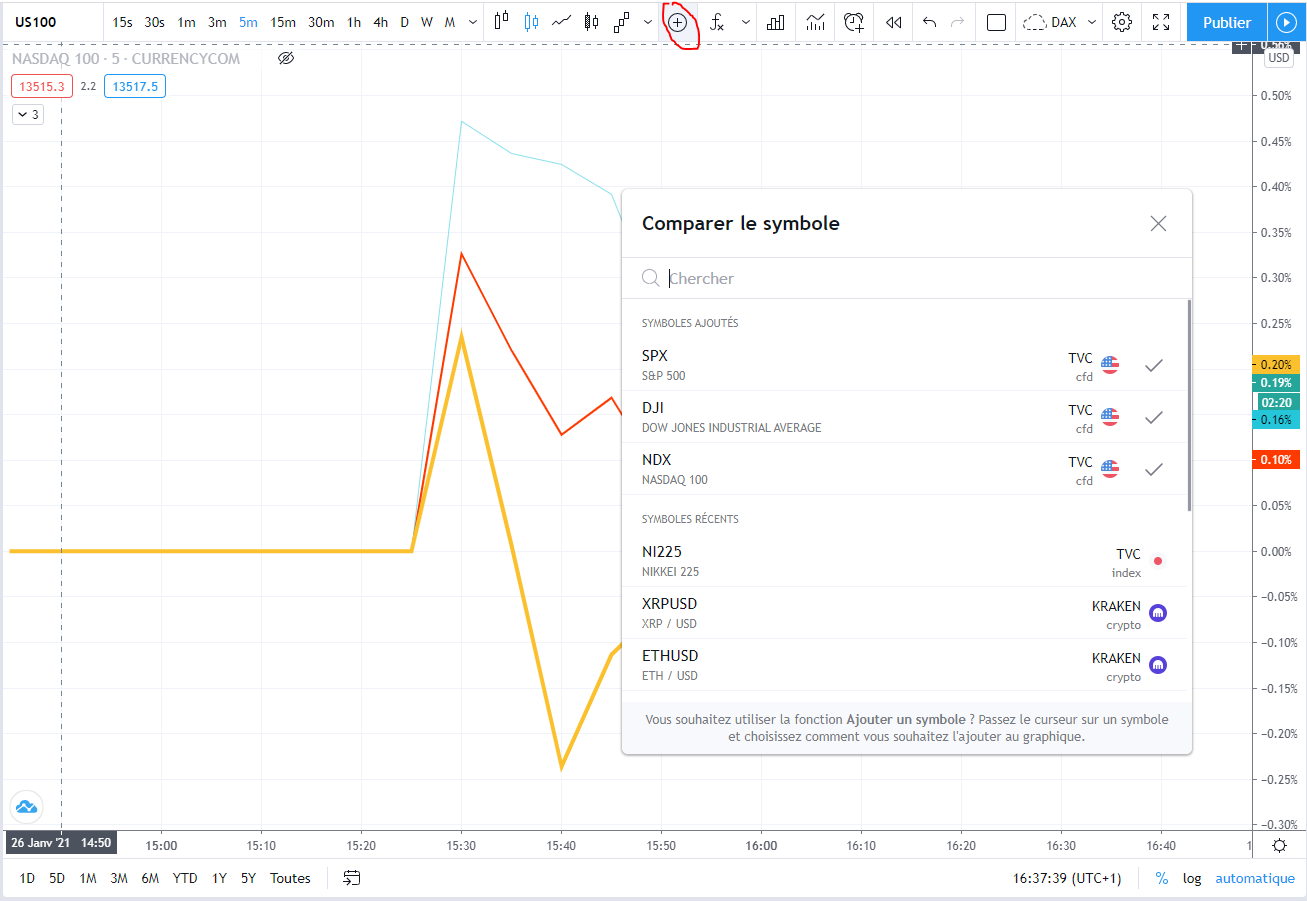Switch to the 15m timeframe
The image size is (1307, 901).
[x=283, y=22]
